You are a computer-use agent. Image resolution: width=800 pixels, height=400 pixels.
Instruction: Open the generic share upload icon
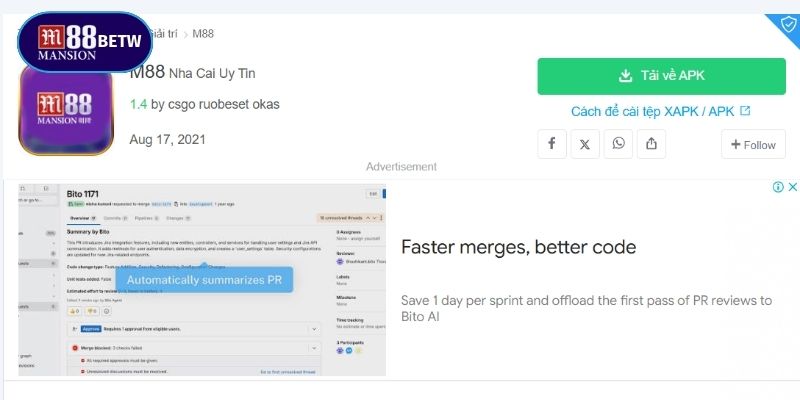click(651, 144)
